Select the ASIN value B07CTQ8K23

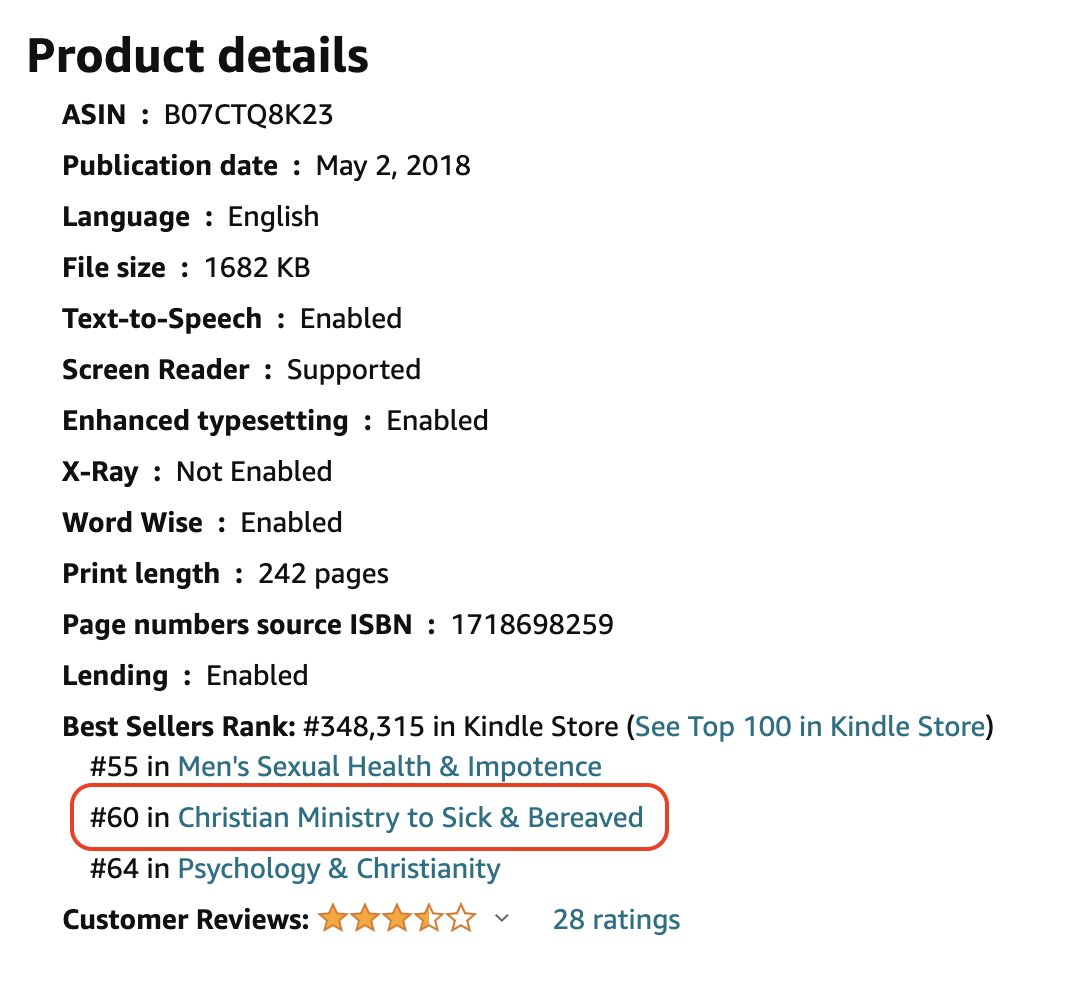coord(248,115)
